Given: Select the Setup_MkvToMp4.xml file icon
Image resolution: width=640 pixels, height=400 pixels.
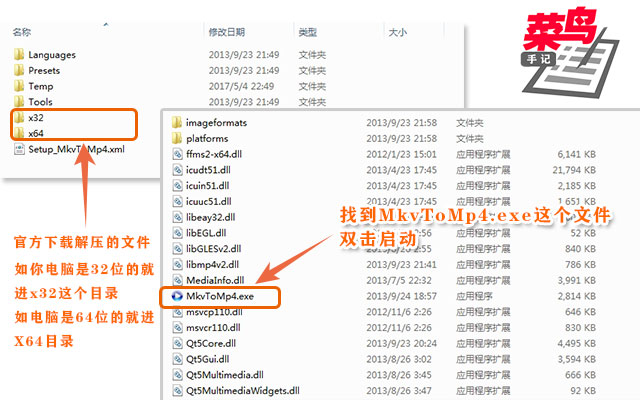Looking at the screenshot, I should [x=19, y=149].
